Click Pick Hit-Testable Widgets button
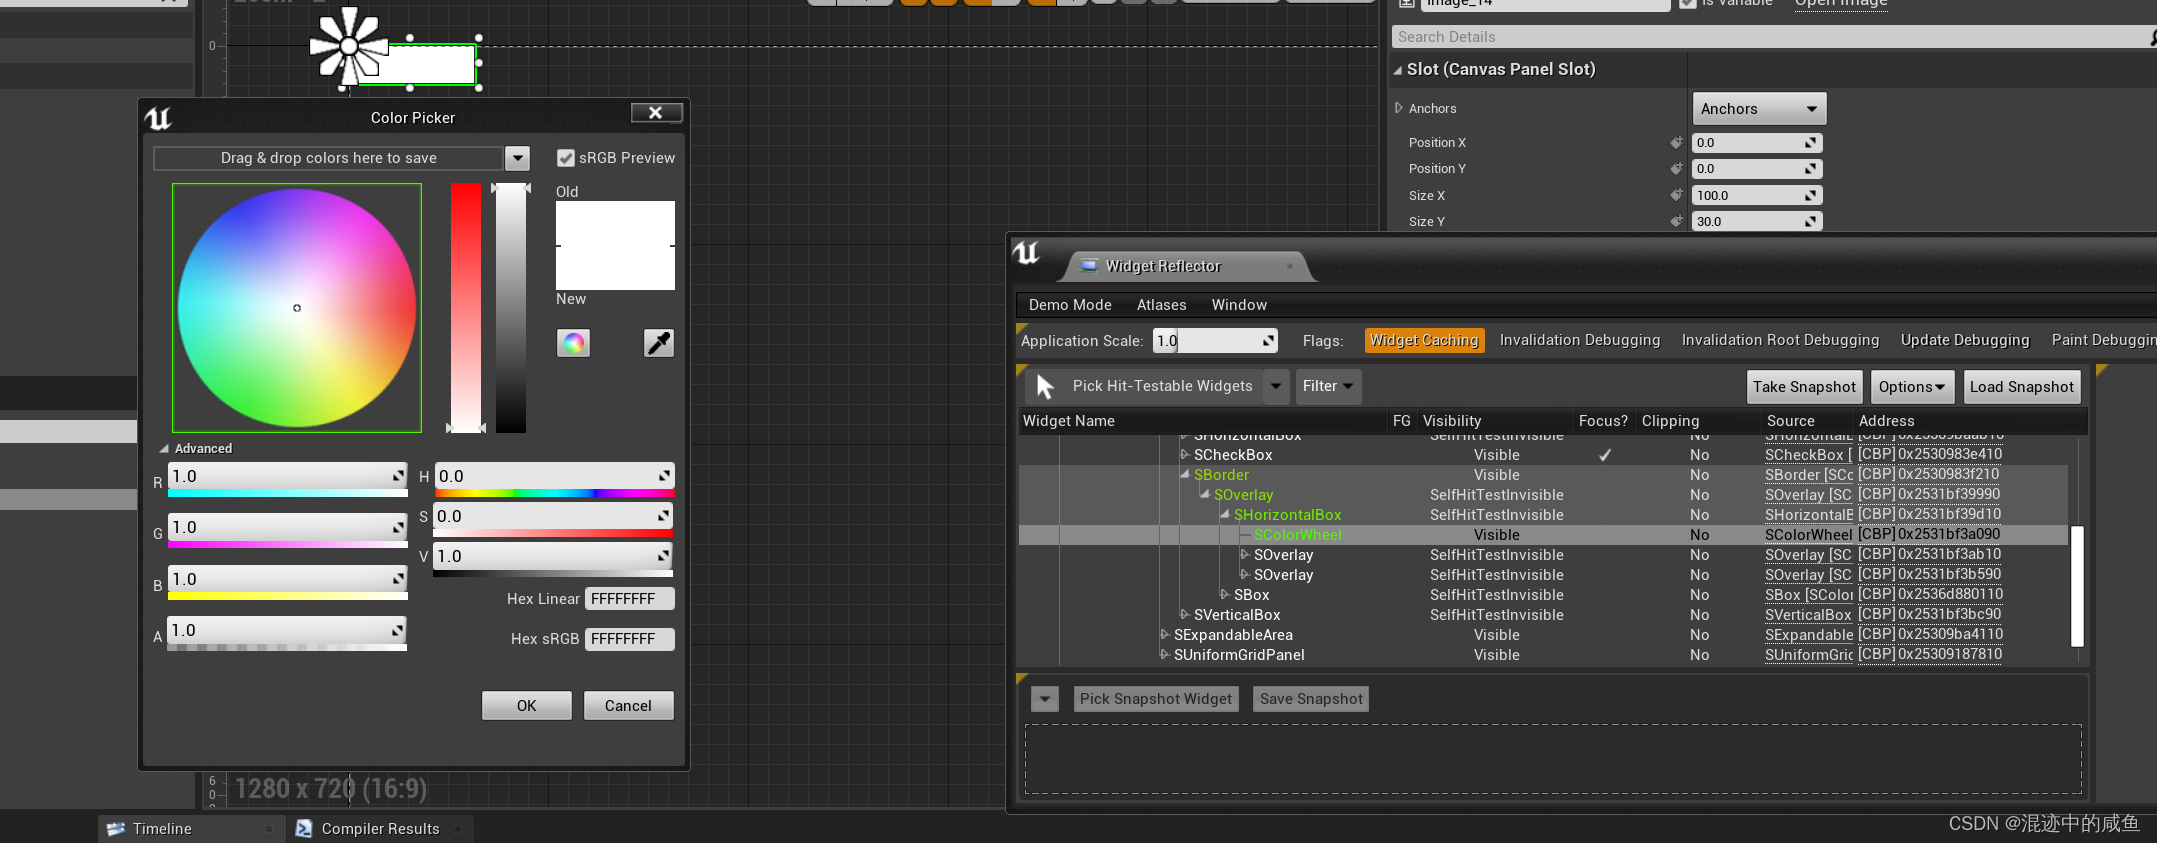This screenshot has height=843, width=2157. pos(1144,386)
